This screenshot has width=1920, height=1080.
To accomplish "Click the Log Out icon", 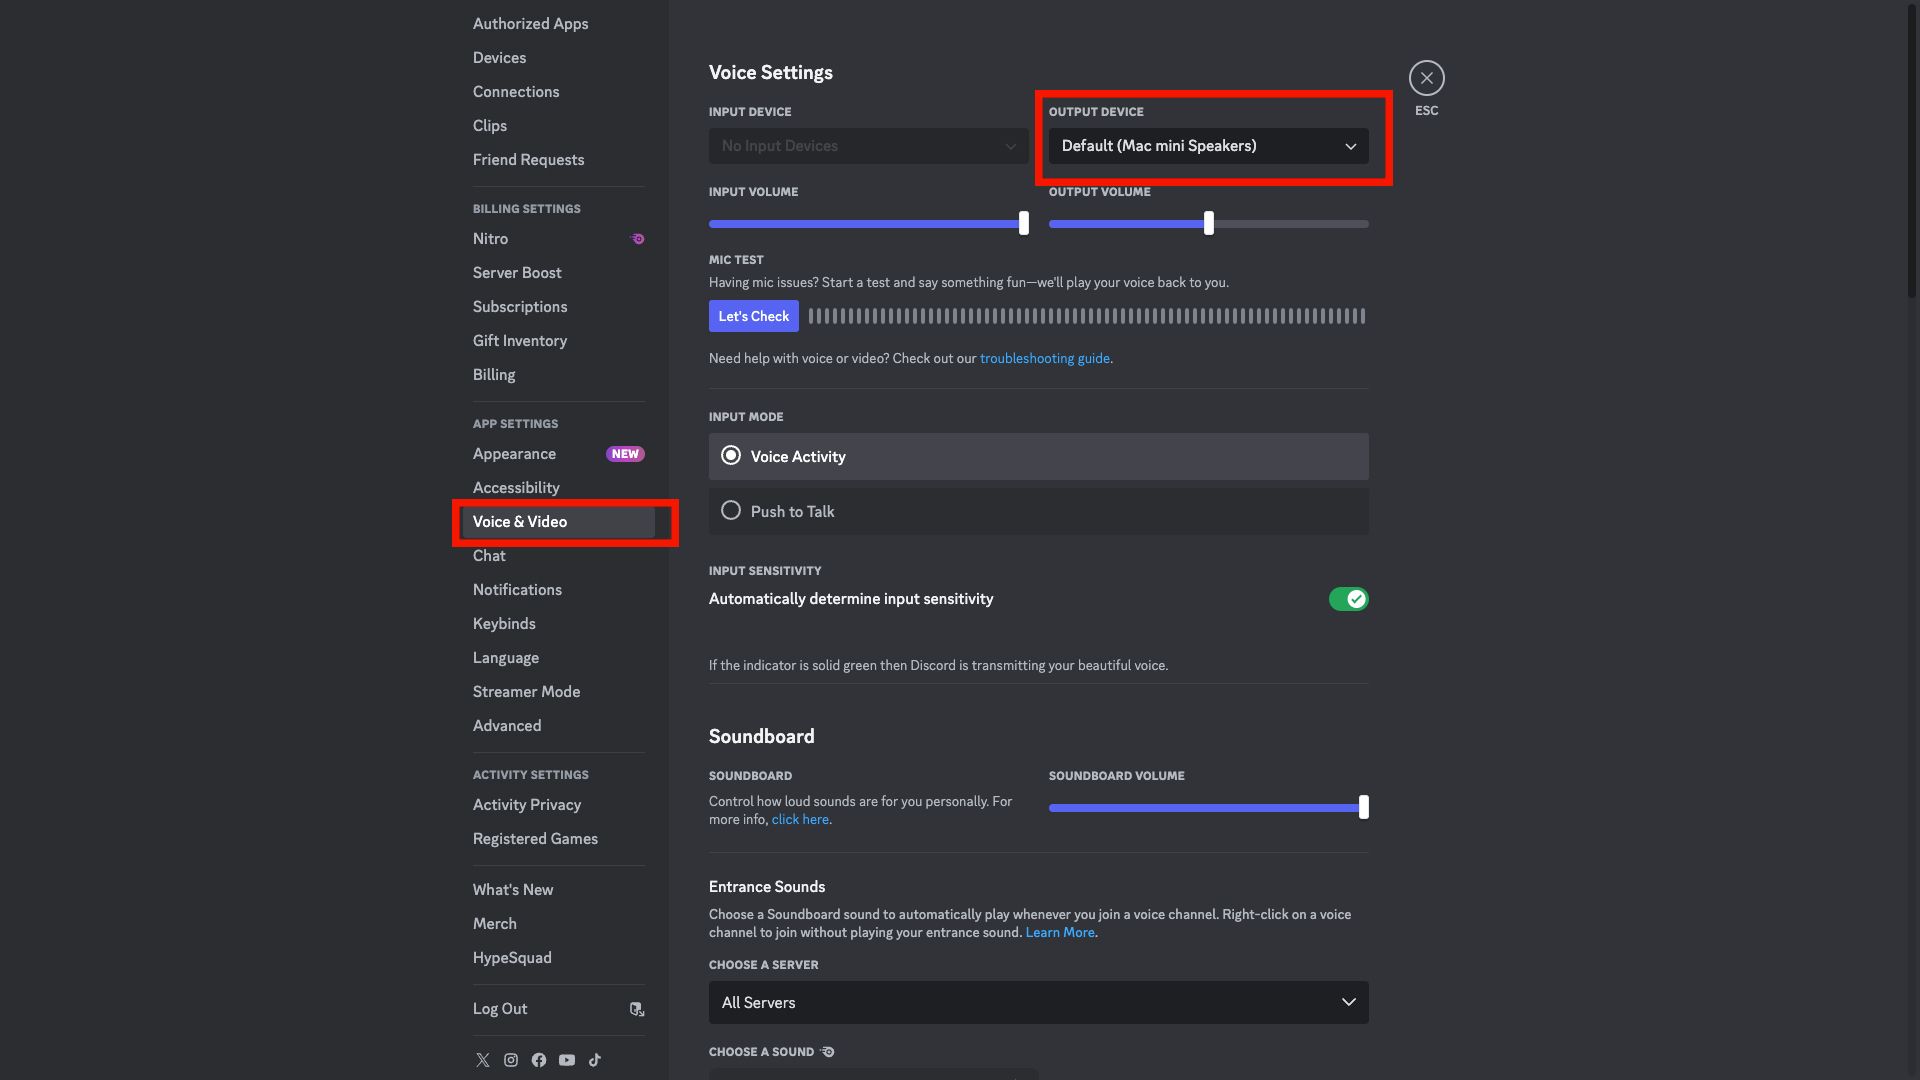I will click(x=636, y=1007).
